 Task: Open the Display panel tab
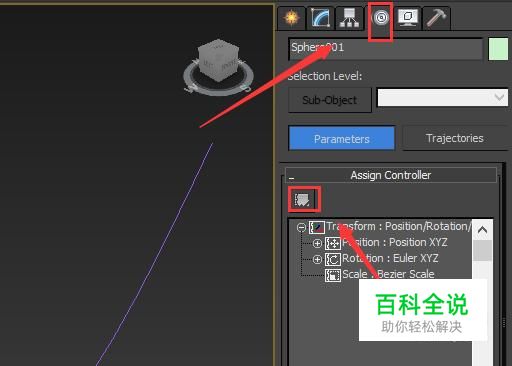pos(408,18)
